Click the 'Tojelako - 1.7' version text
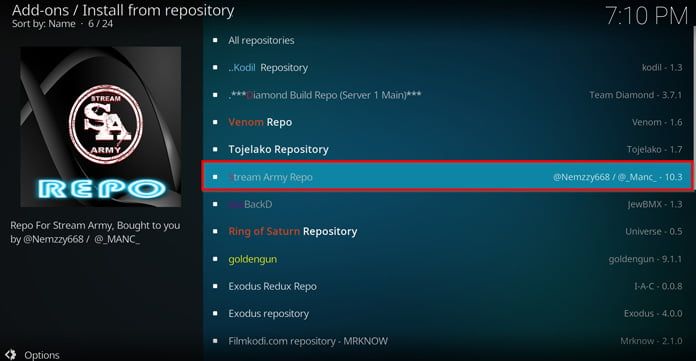Screen dimensions: 696x361 pyautogui.click(x=654, y=150)
